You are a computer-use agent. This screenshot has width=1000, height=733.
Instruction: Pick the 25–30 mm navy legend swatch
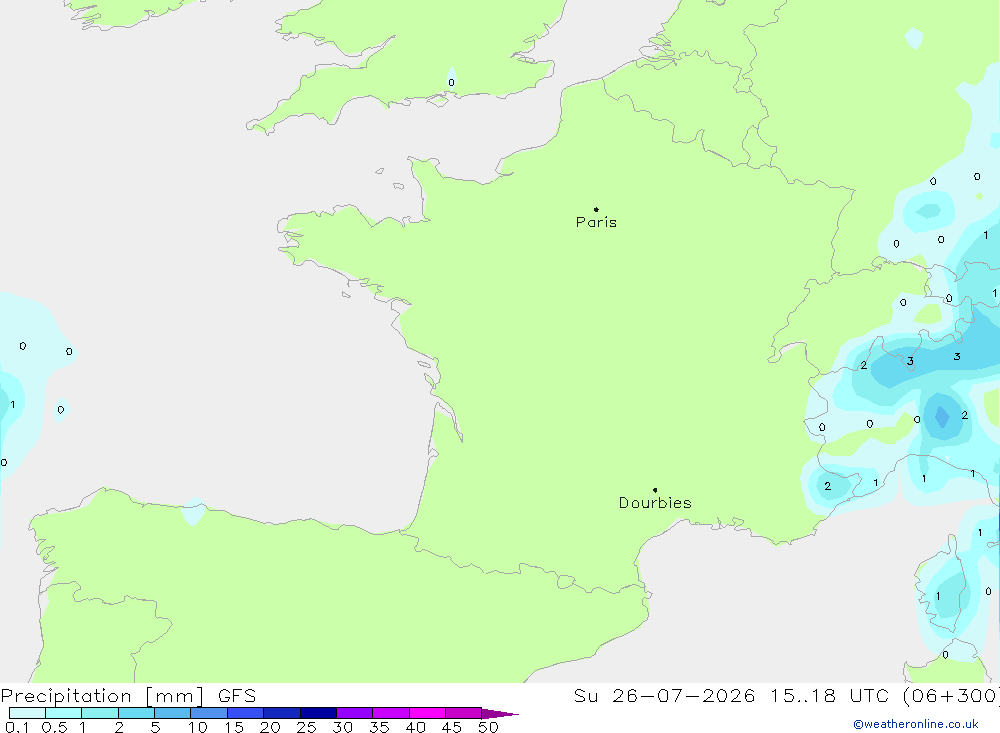(318, 713)
